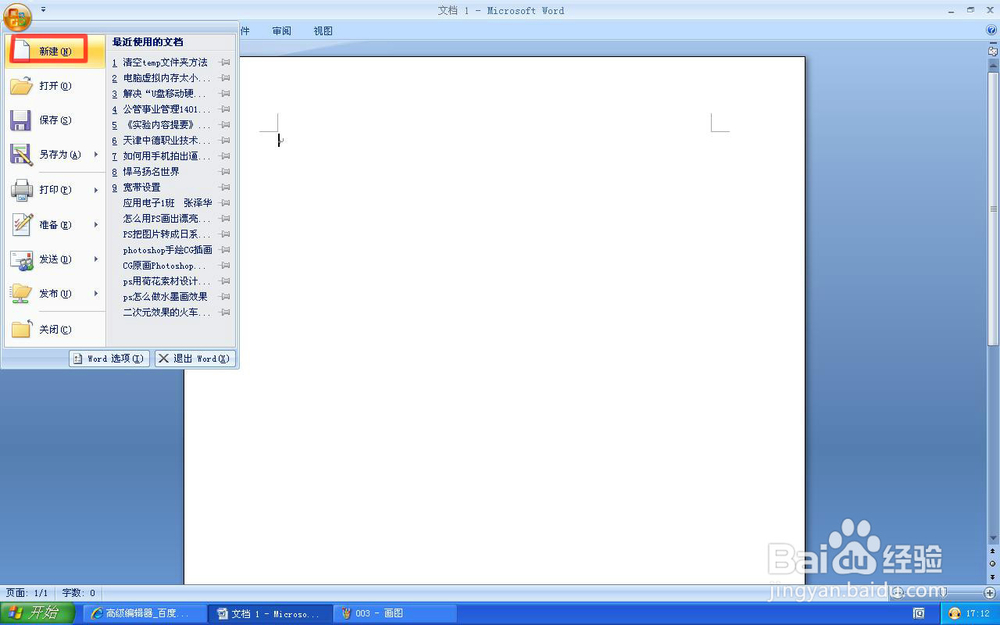The image size is (1000, 625).
Task: Switch to the 审阅 ribbon tab
Action: pos(281,31)
